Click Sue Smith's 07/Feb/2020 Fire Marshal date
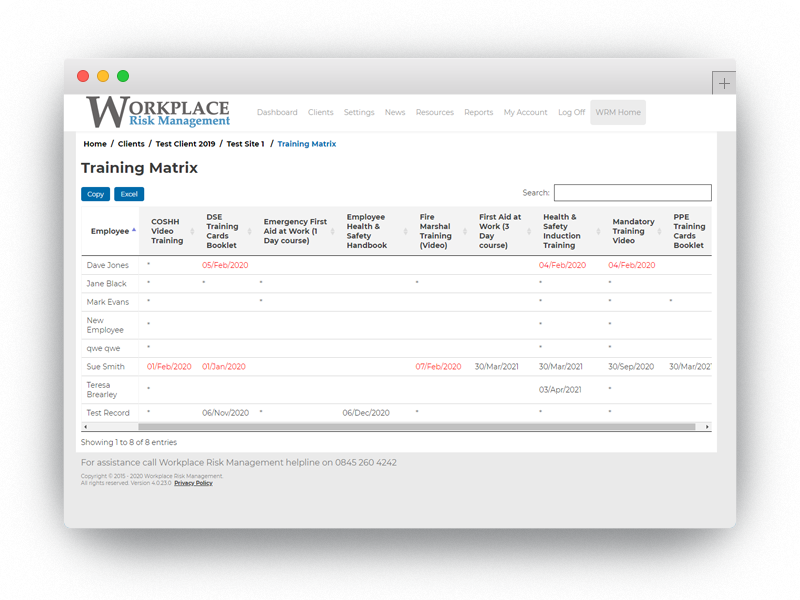The width and height of the screenshot is (800, 600). pyautogui.click(x=438, y=367)
